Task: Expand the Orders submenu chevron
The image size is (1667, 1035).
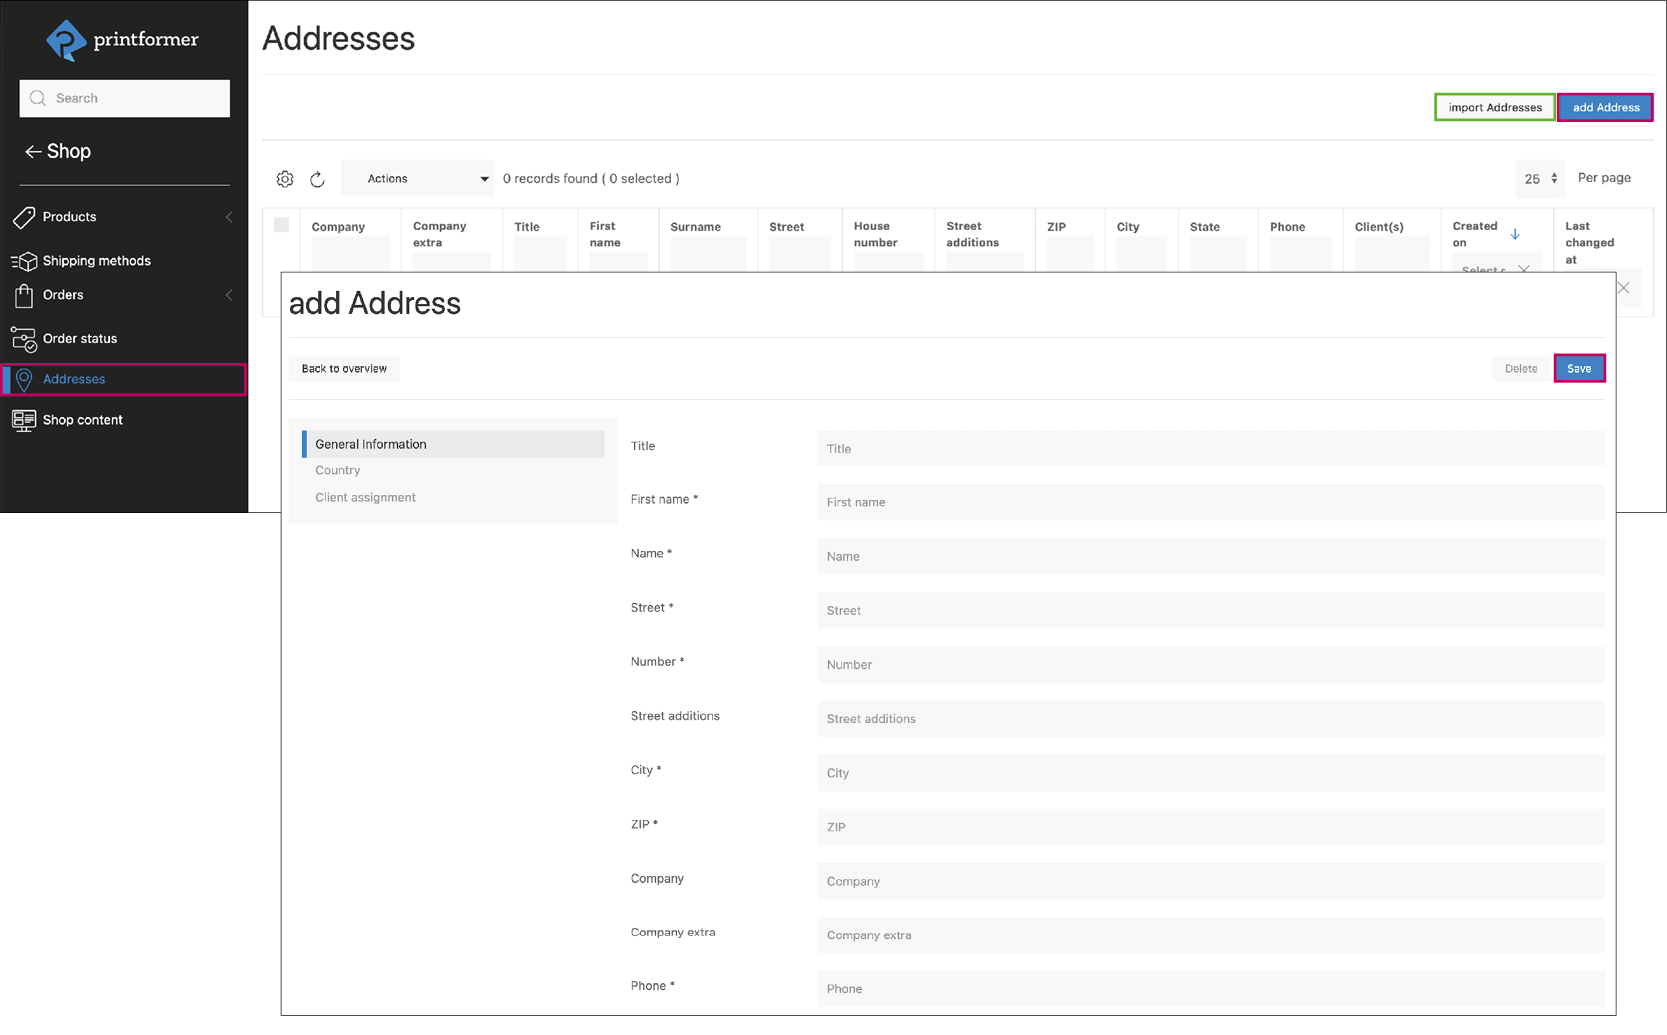Action: point(229,295)
